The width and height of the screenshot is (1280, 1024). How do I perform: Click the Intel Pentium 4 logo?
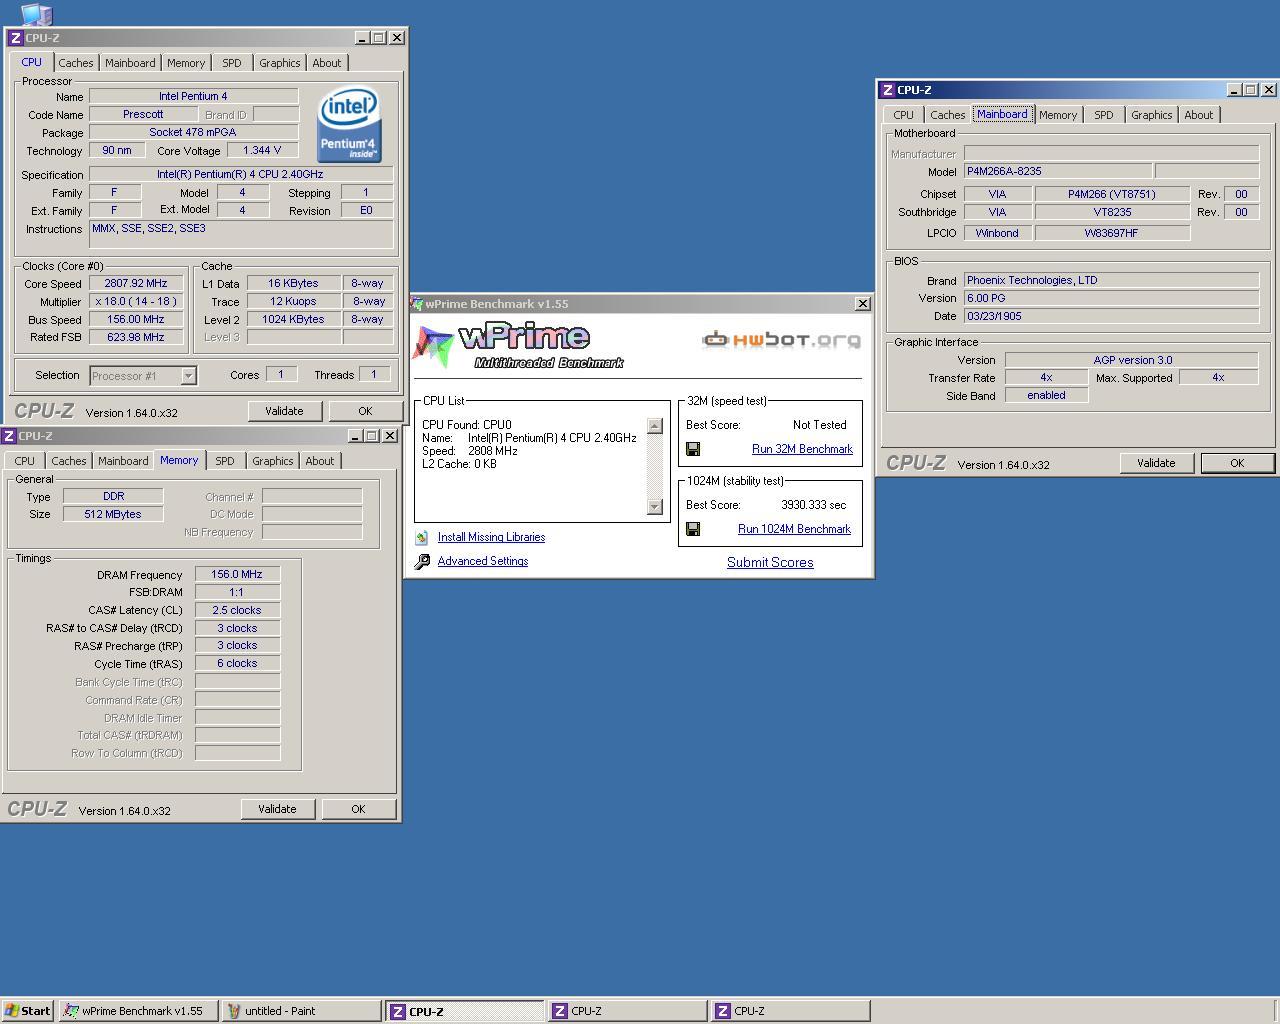click(349, 125)
